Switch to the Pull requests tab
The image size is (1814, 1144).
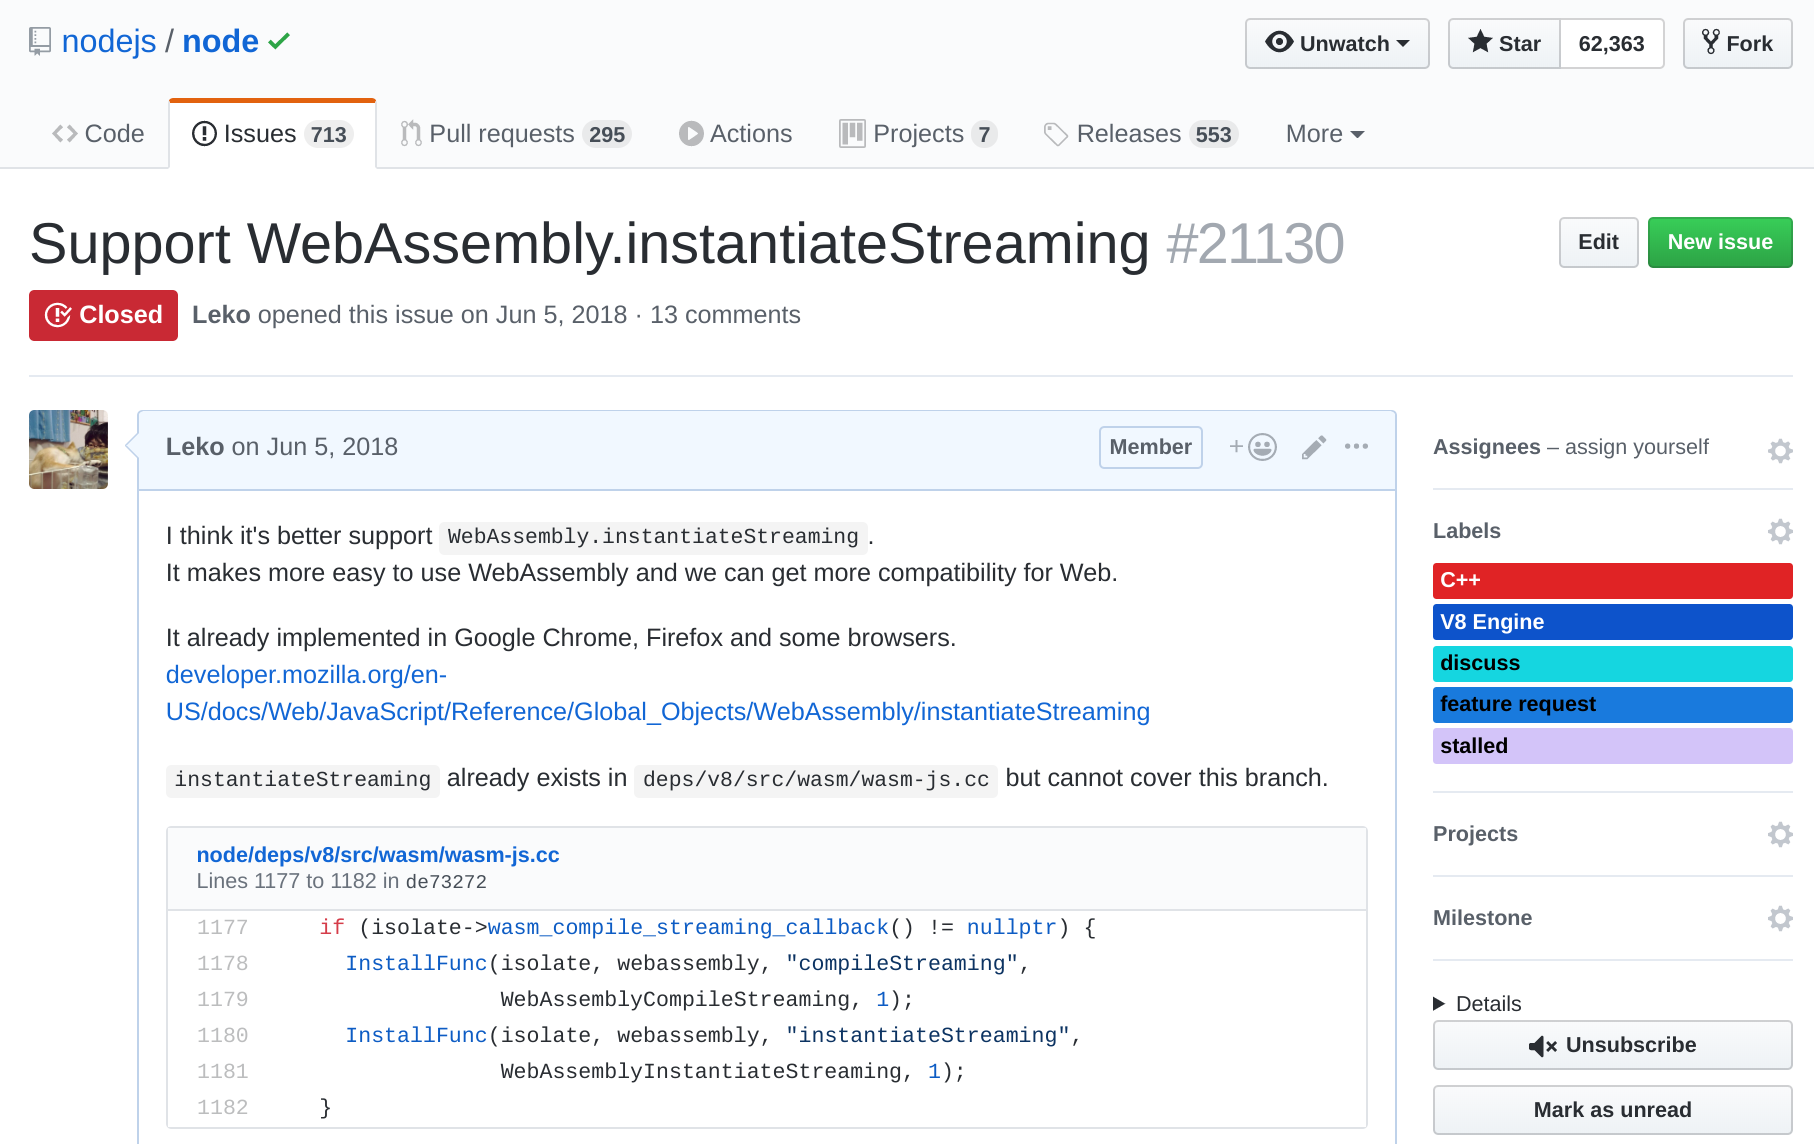click(515, 134)
